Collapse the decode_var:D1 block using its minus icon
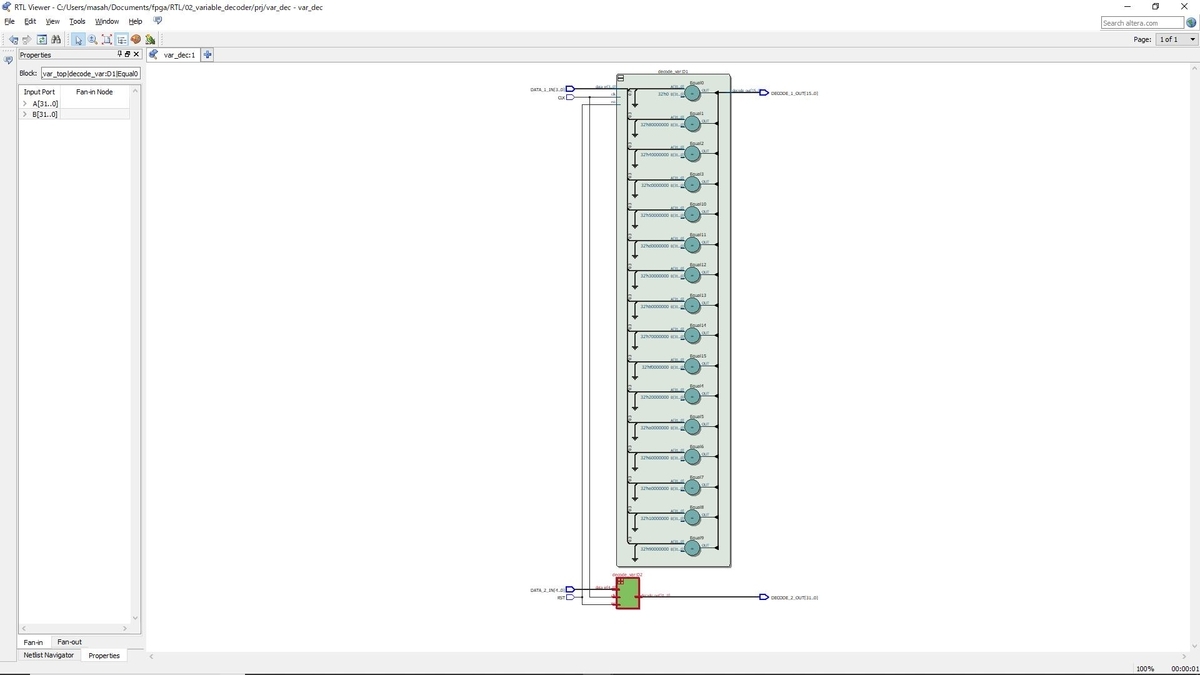Image resolution: width=1200 pixels, height=675 pixels. [x=621, y=77]
